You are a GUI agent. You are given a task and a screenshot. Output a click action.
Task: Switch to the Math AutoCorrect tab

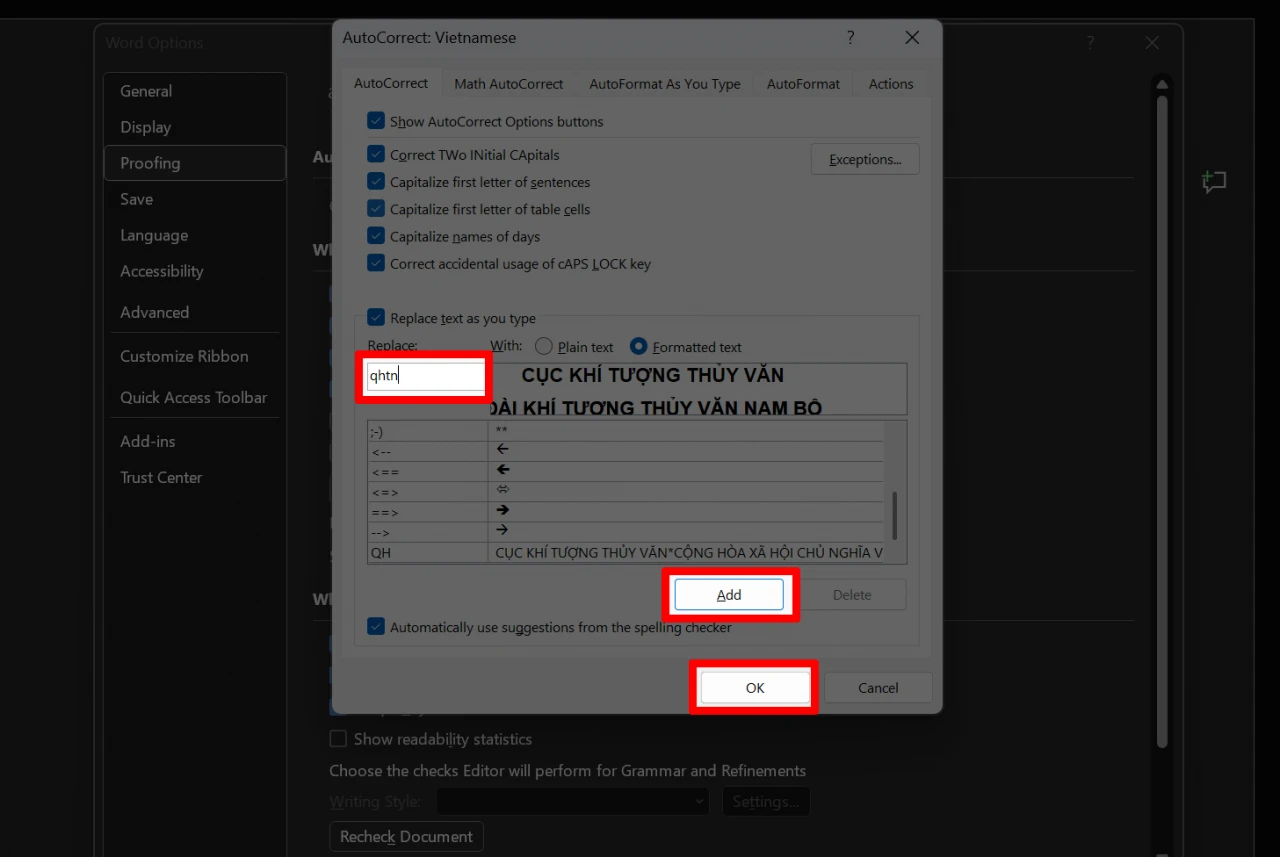[x=508, y=84]
